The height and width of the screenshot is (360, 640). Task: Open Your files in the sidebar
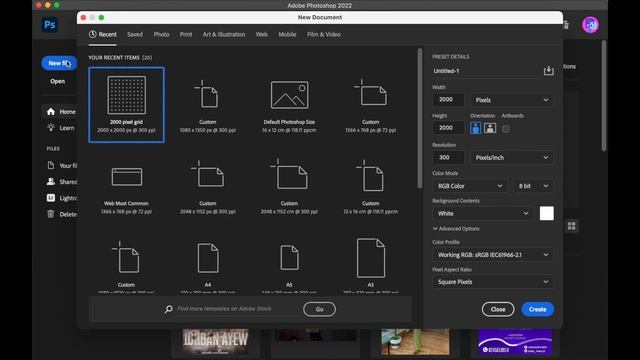point(61,166)
